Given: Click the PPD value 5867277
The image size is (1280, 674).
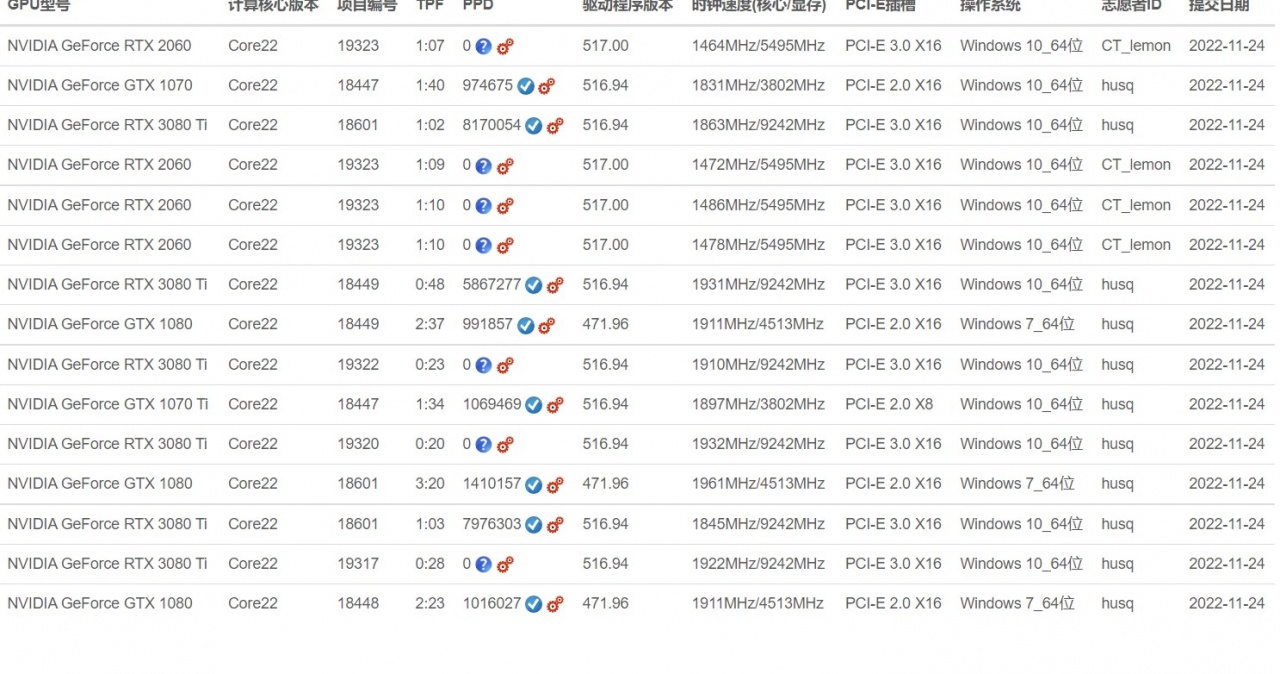Looking at the screenshot, I should pos(492,284).
